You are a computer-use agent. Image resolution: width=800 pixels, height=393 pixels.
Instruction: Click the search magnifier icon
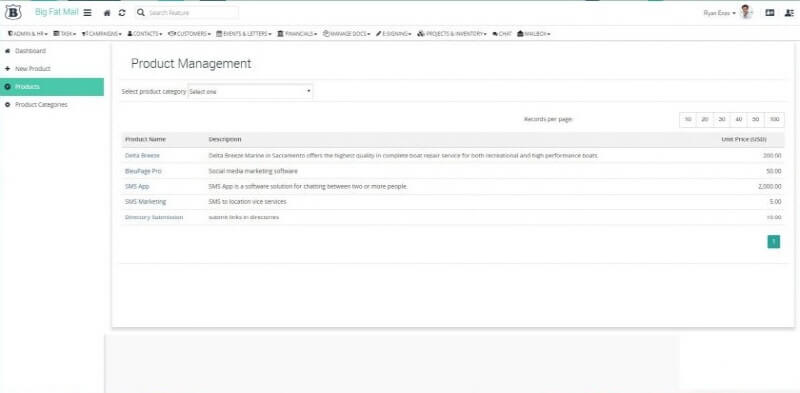tap(141, 13)
